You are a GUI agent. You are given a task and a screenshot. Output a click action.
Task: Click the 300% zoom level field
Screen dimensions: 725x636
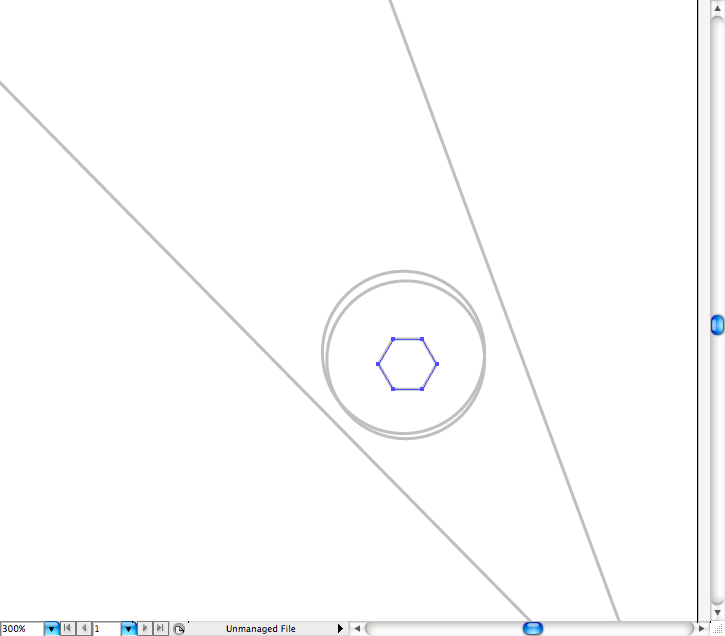click(21, 629)
